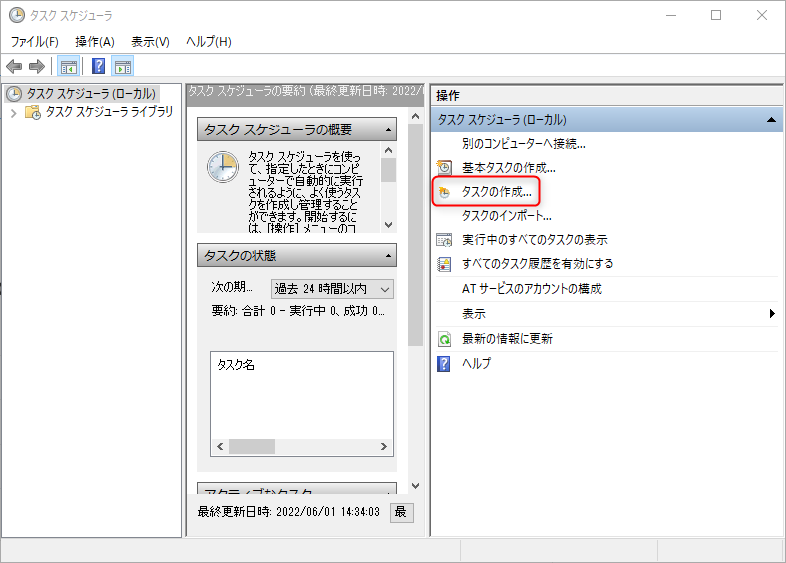Screen dimensions: 786x563
Task: Click the green 最新の情報に更新 icon
Action: pyautogui.click(x=444, y=339)
